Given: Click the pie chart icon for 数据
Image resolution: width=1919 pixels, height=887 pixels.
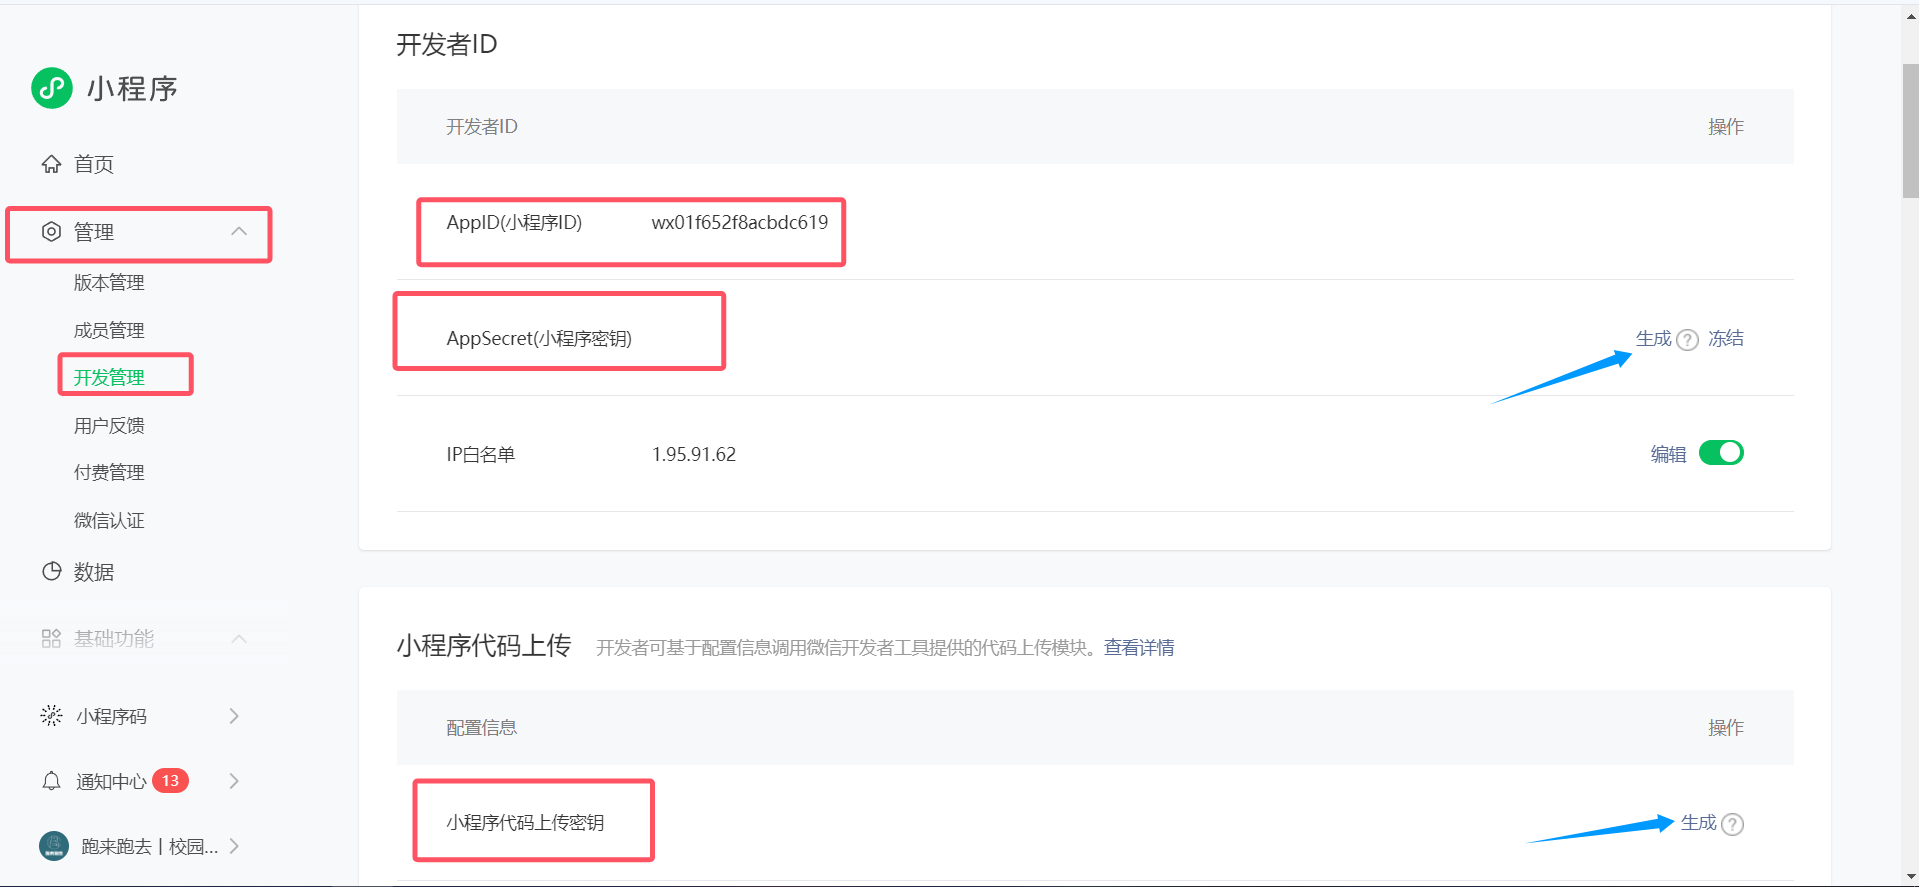Looking at the screenshot, I should click(51, 572).
